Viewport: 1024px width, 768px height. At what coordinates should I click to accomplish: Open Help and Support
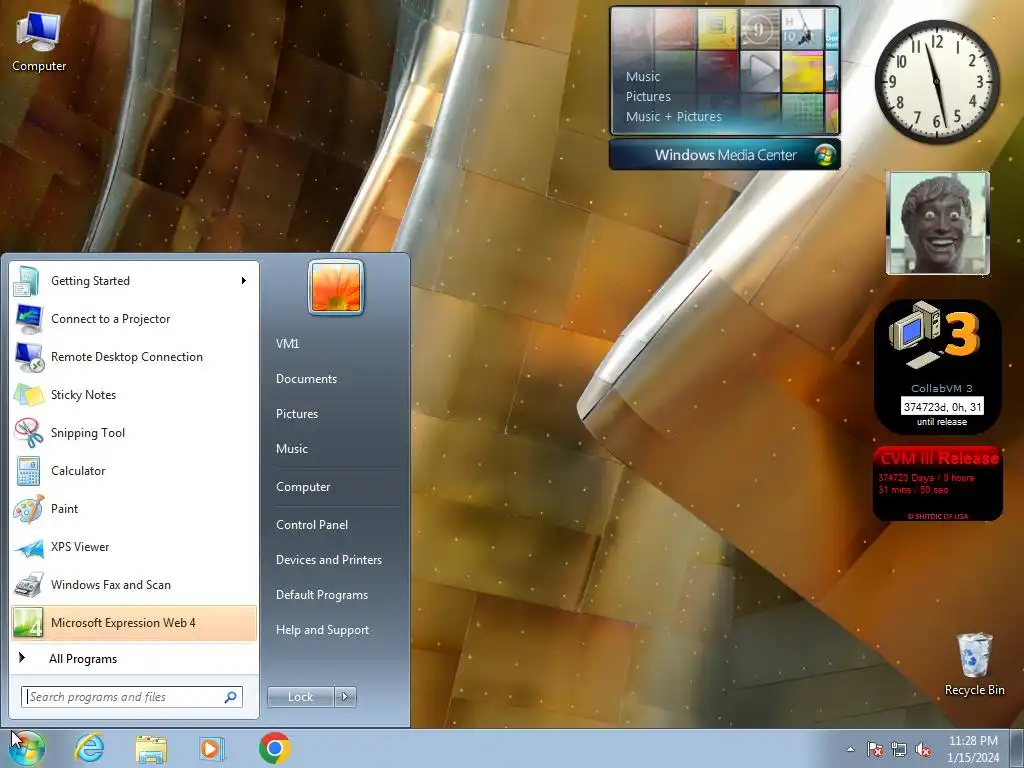[322, 630]
